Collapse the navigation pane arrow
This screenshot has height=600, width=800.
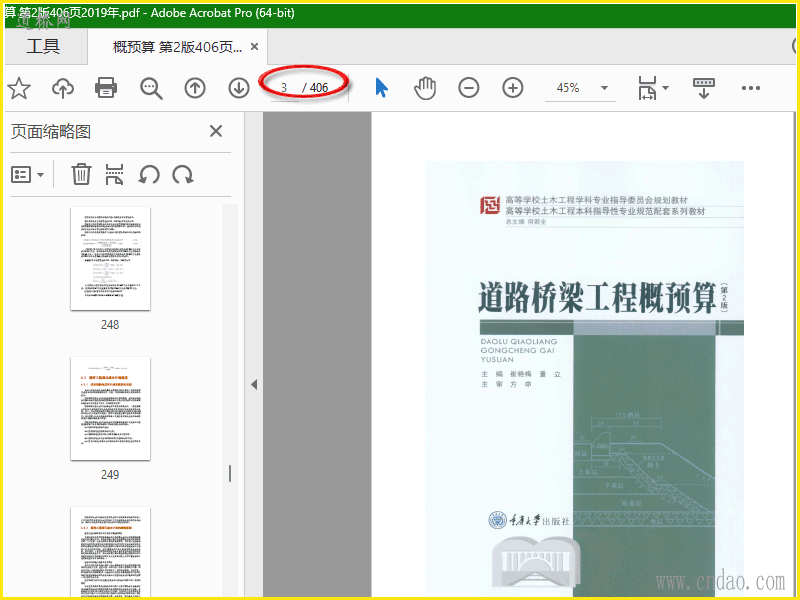[x=254, y=385]
